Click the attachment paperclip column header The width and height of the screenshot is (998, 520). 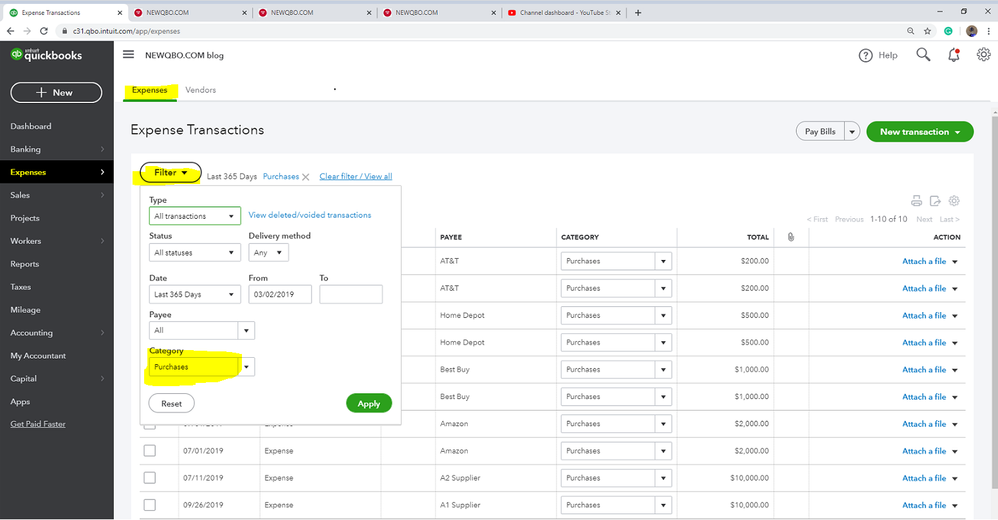[791, 237]
